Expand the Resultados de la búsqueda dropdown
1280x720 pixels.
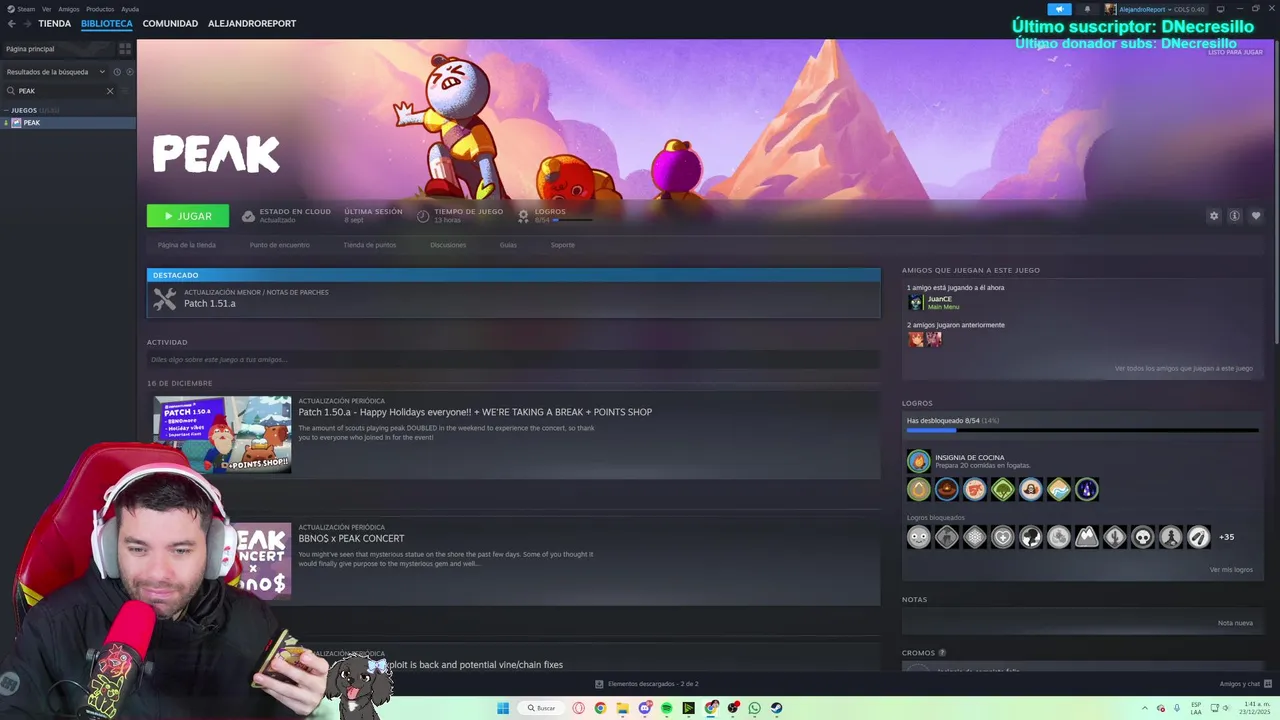55,72
